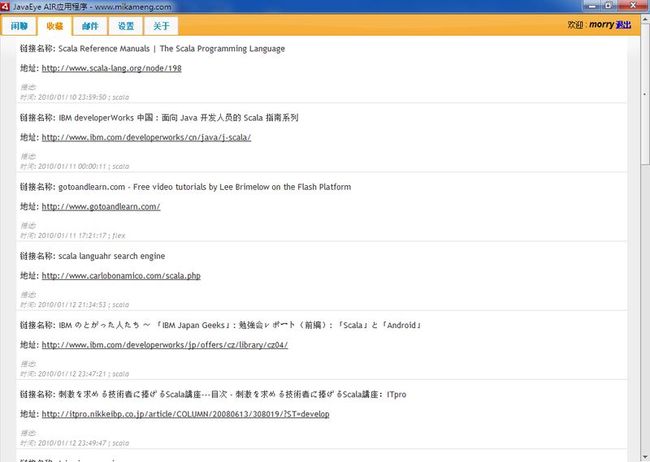Click the vertical scrollbar up arrow
The image size is (650, 462).
(x=645, y=18)
